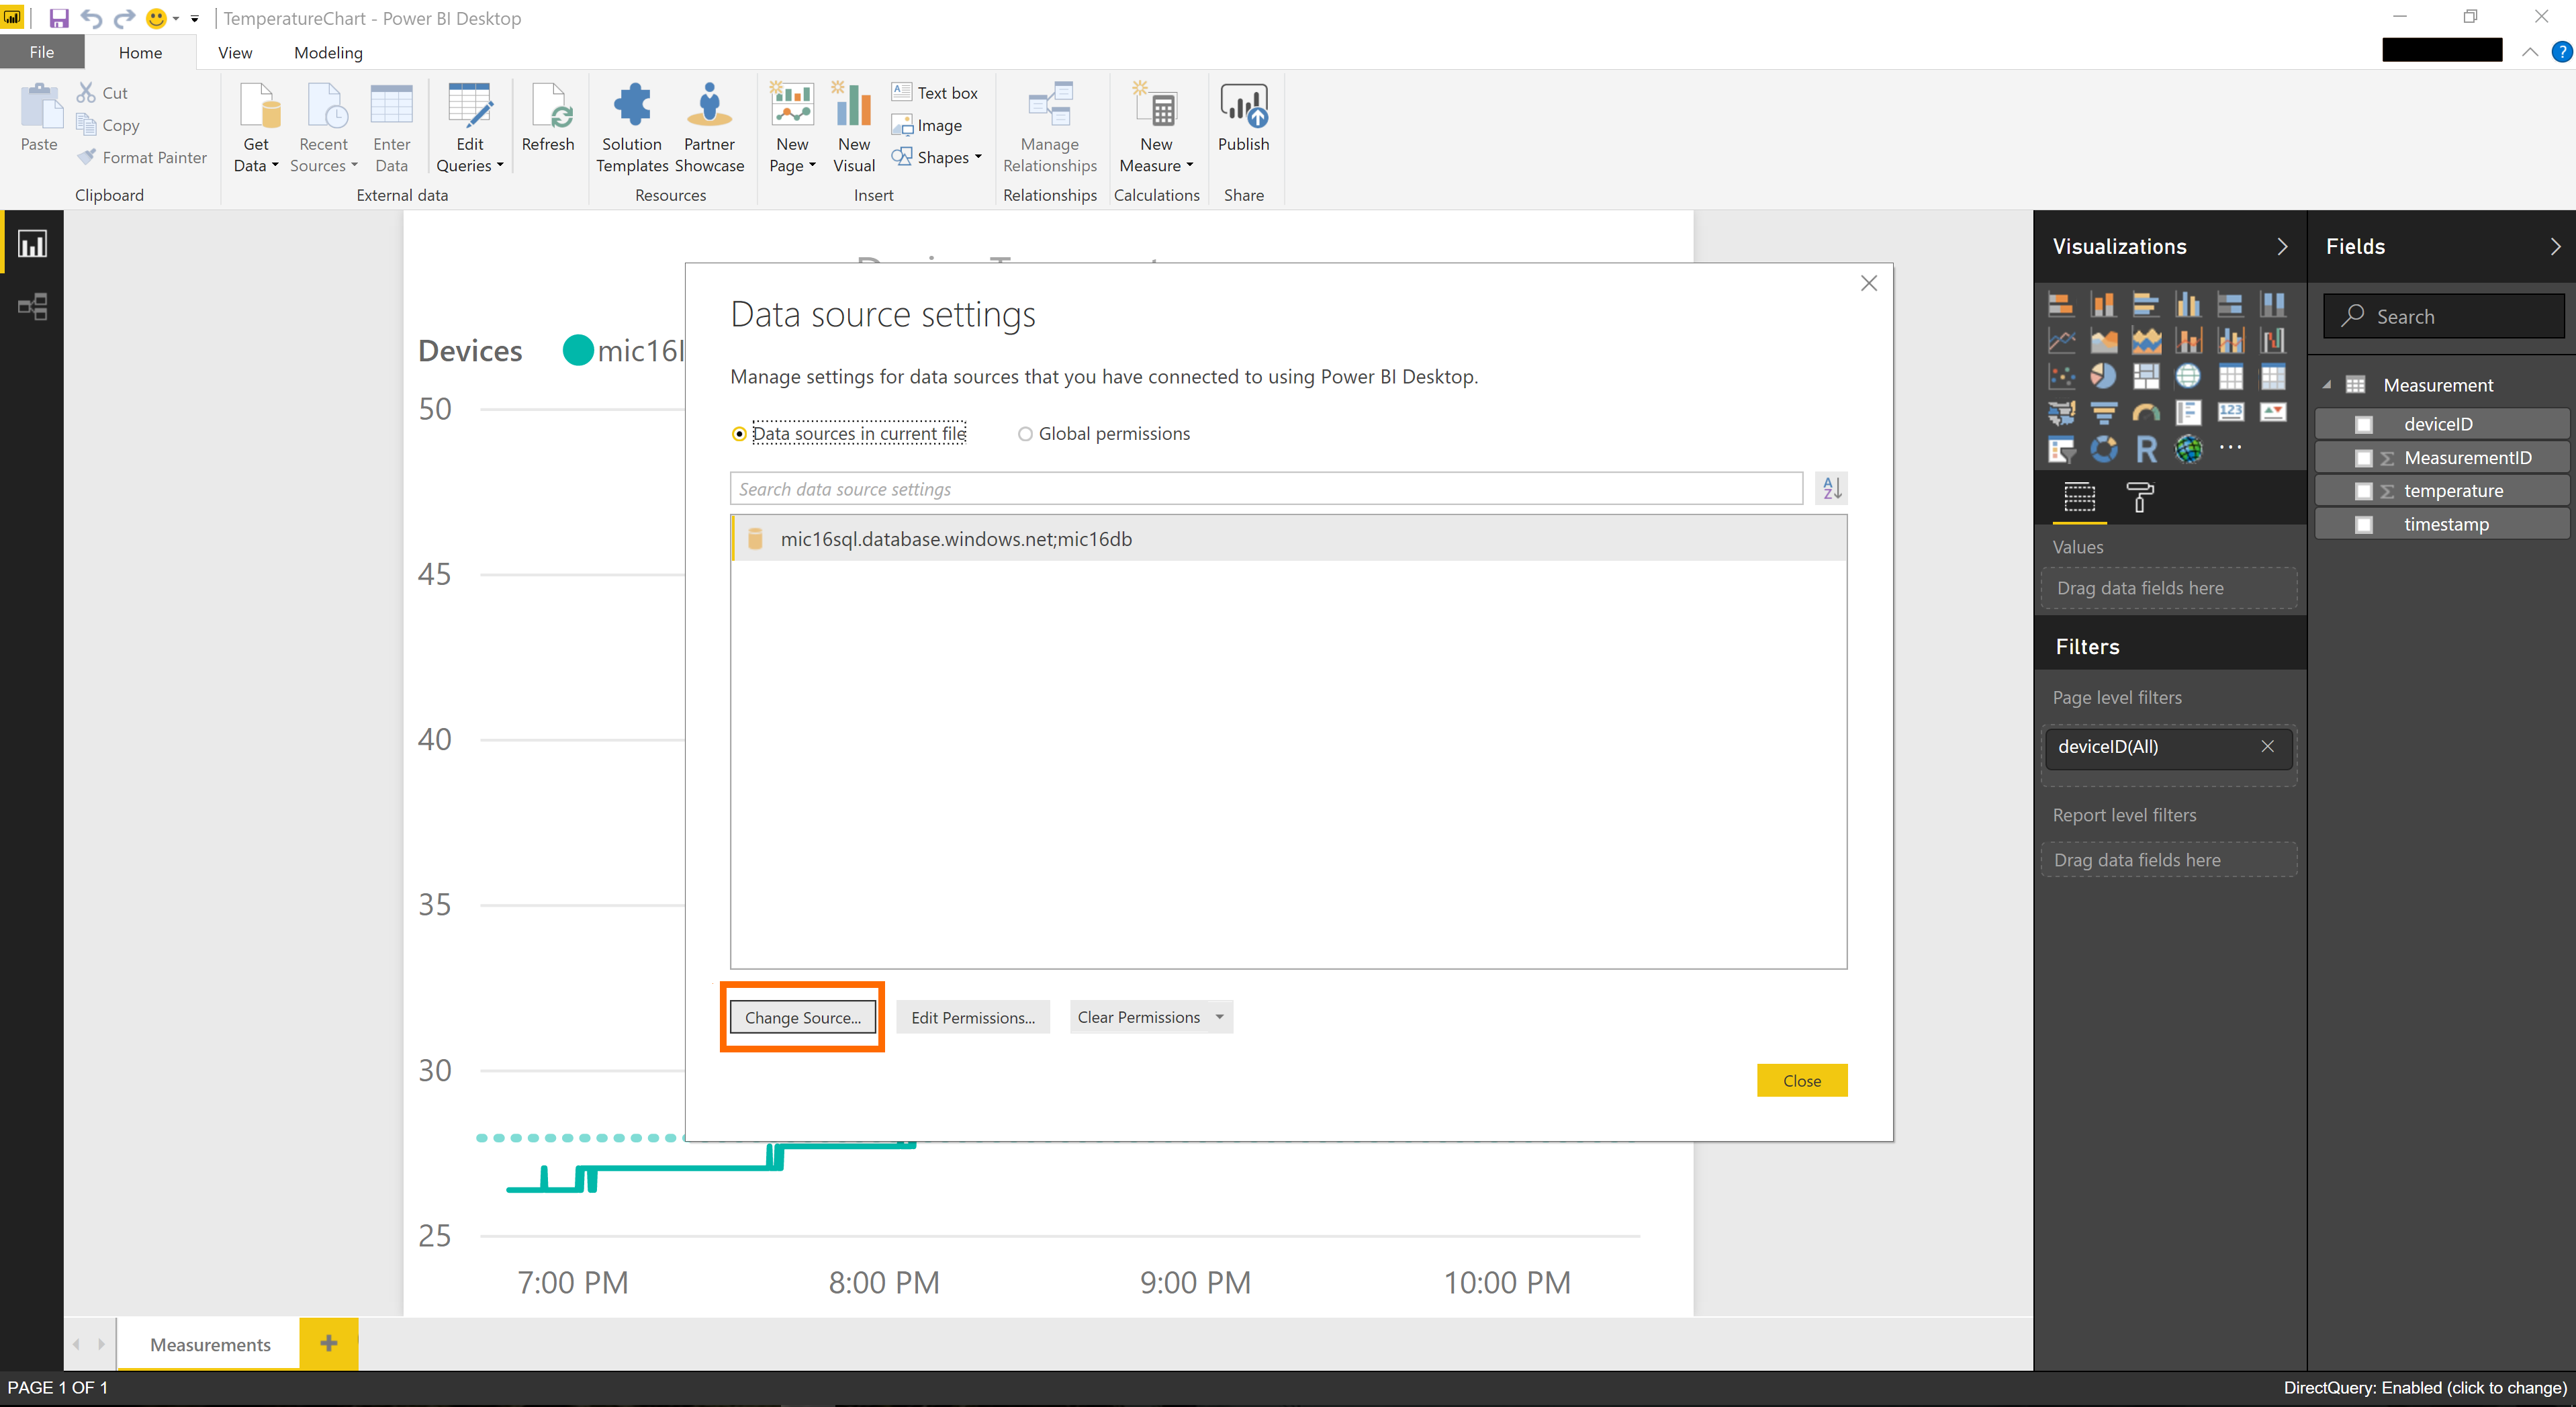Screen dimensions: 2576x1407
Task: Switch to the Home ribbon tab
Action: [140, 52]
